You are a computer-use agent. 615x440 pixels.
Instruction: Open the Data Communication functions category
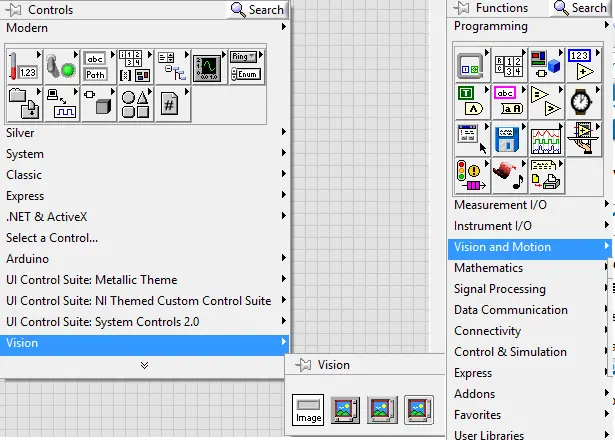point(529,310)
